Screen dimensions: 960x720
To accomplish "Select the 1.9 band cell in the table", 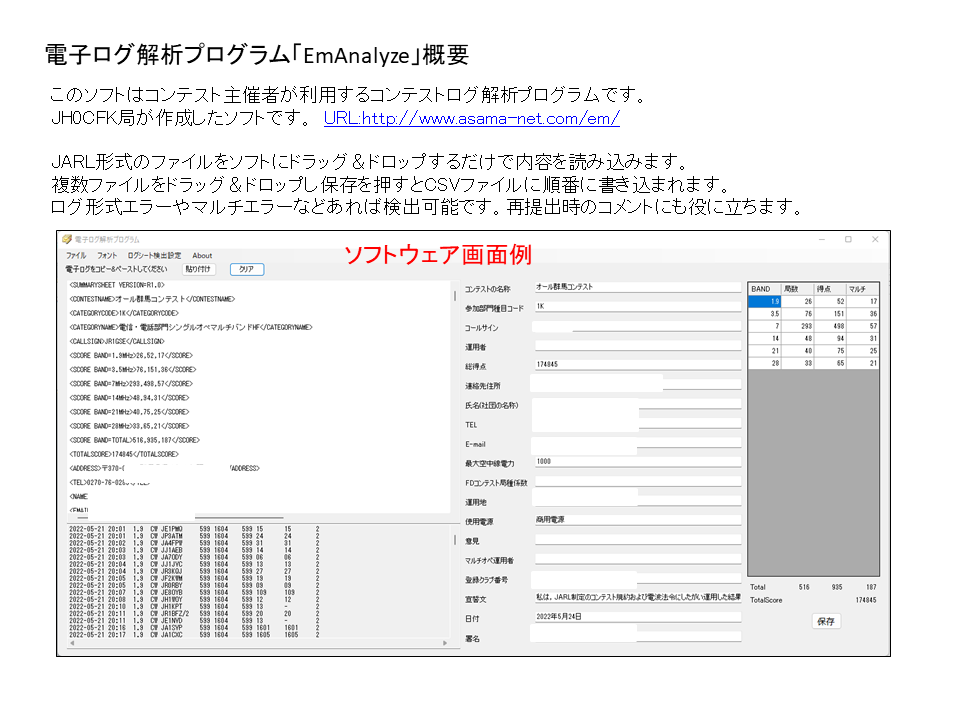I will point(765,301).
